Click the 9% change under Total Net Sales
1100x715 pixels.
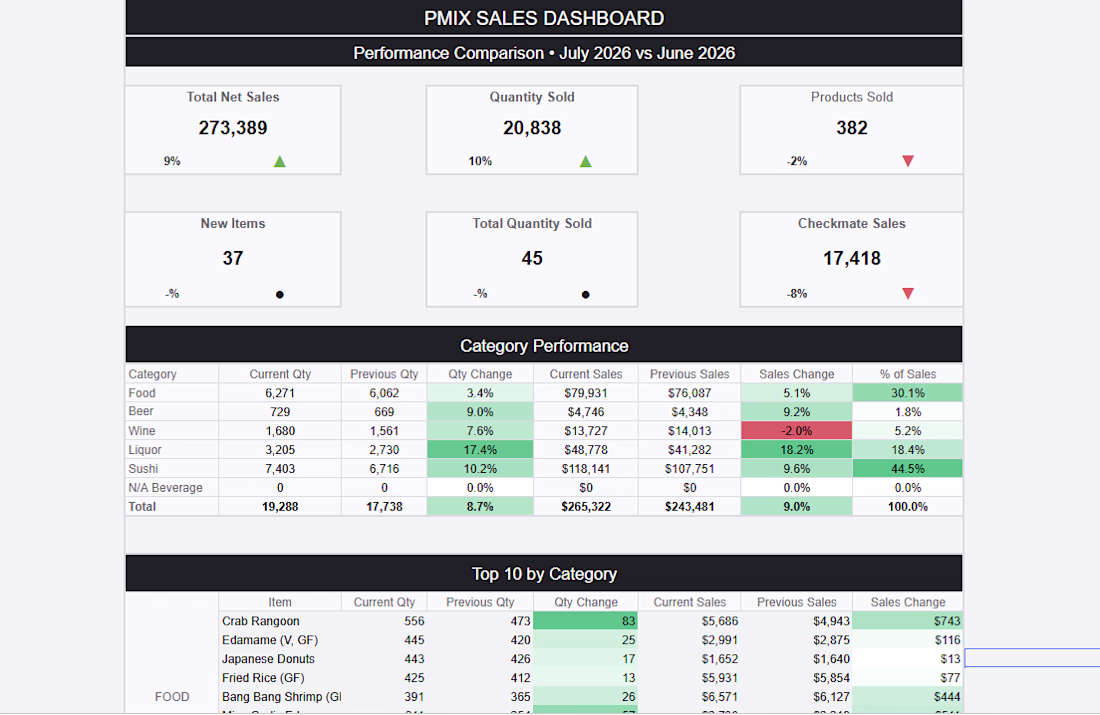[172, 161]
